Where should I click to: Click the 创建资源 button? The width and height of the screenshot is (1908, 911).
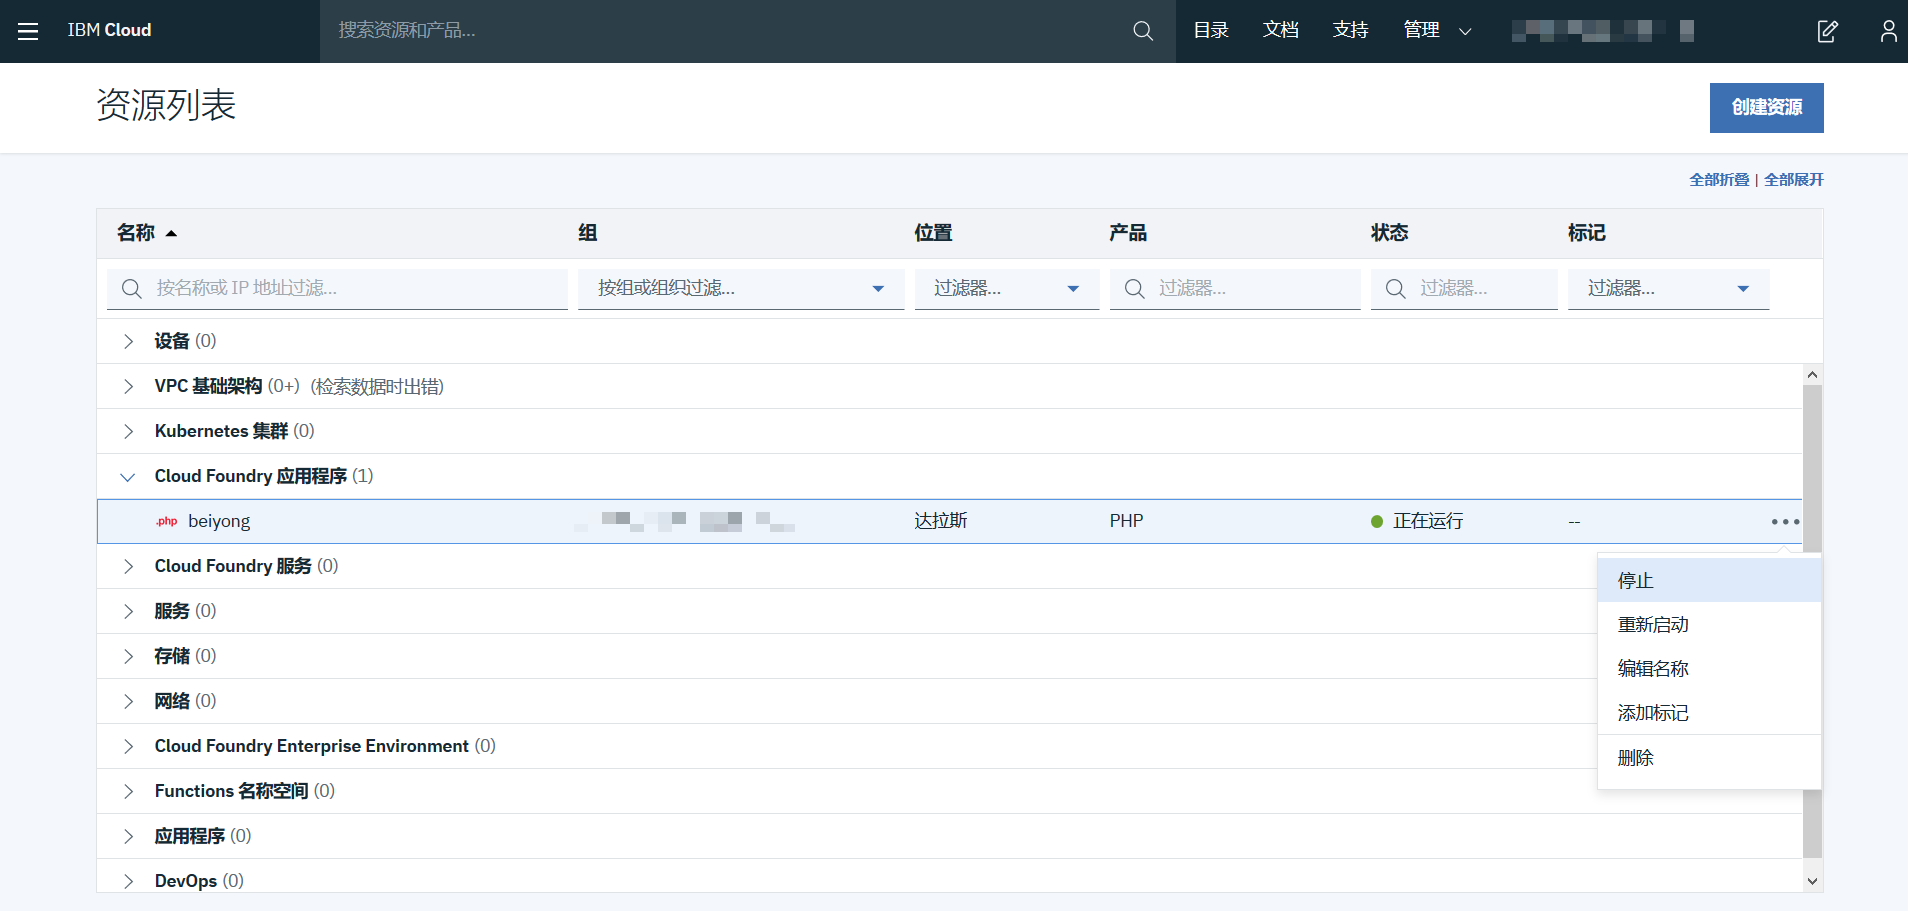coord(1766,108)
